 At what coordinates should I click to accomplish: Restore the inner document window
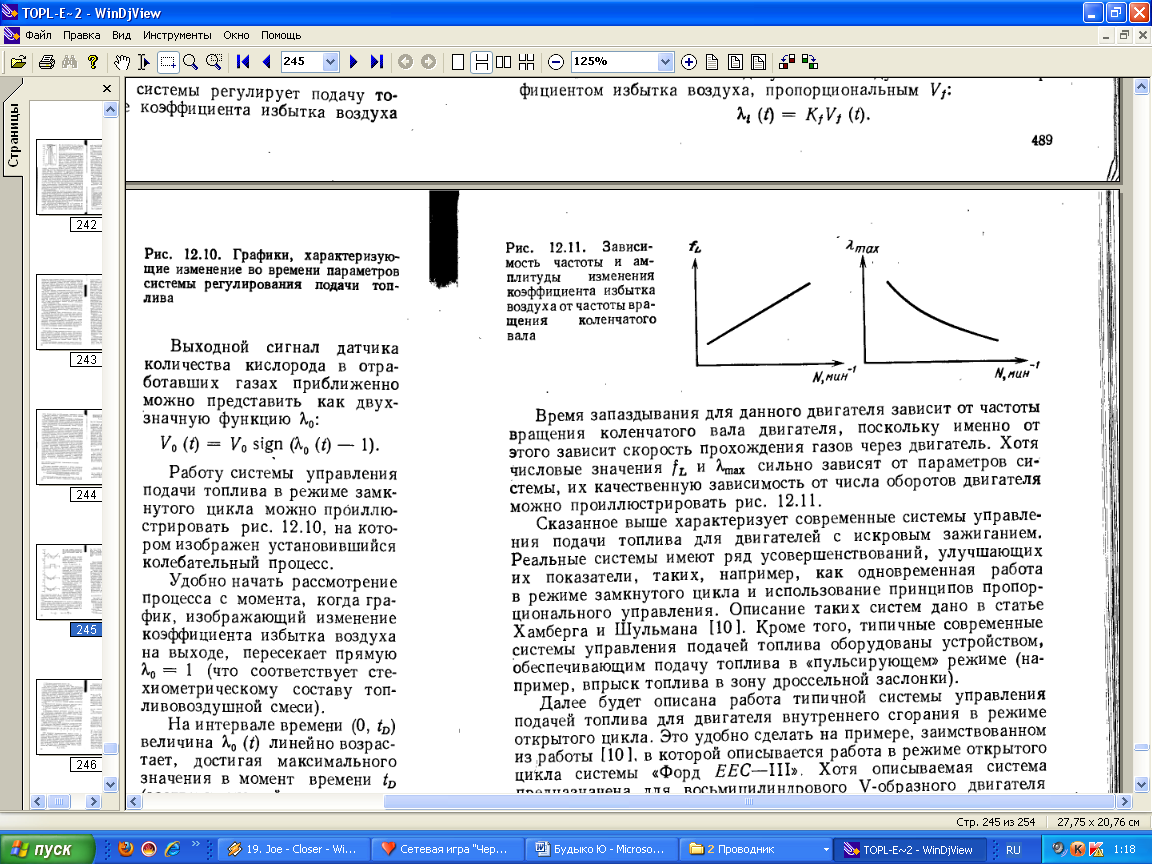(x=1124, y=35)
